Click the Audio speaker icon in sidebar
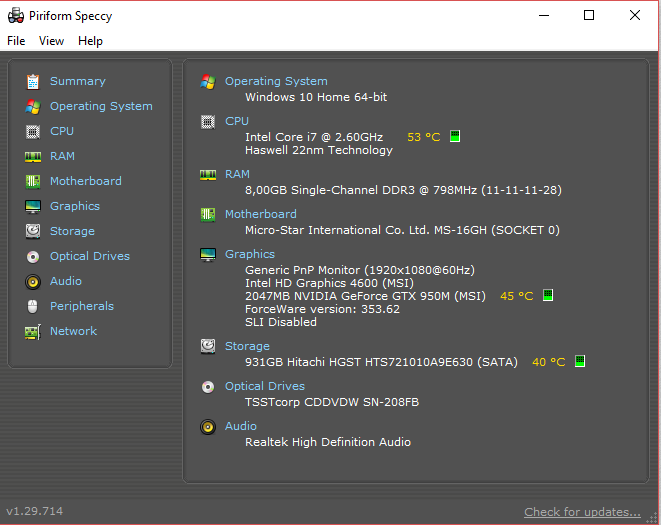The image size is (661, 525). click(33, 281)
